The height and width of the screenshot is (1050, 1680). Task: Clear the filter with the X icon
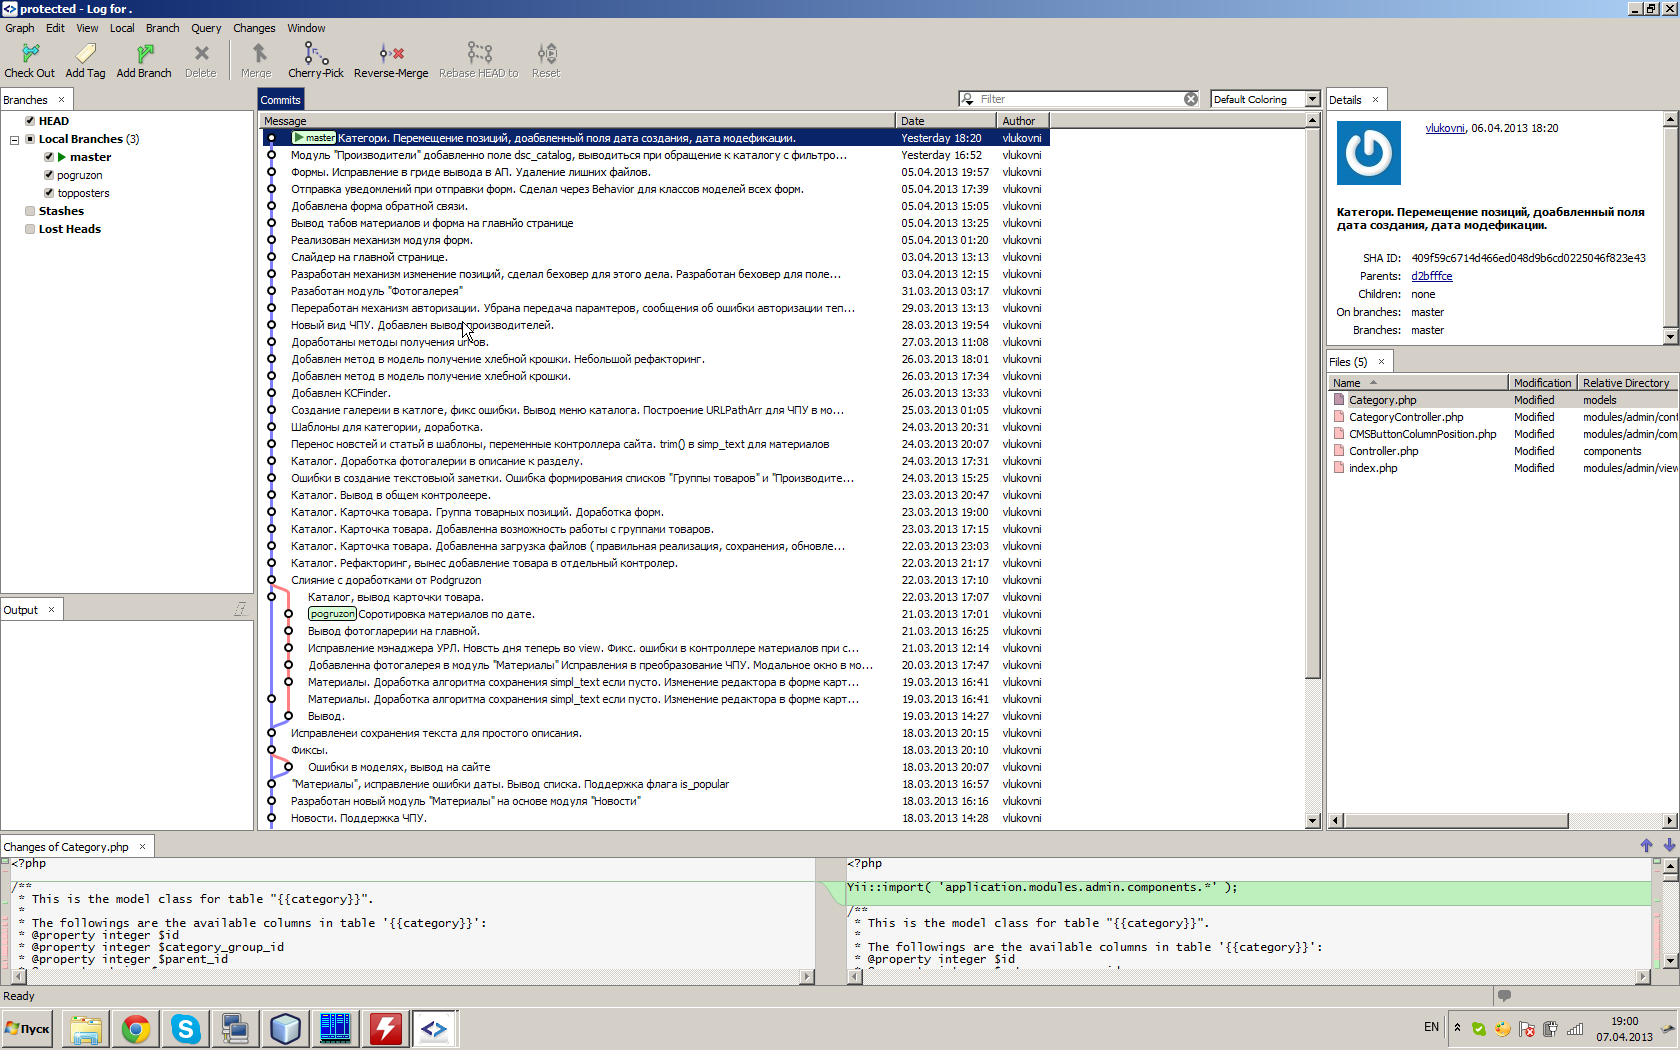[1191, 99]
